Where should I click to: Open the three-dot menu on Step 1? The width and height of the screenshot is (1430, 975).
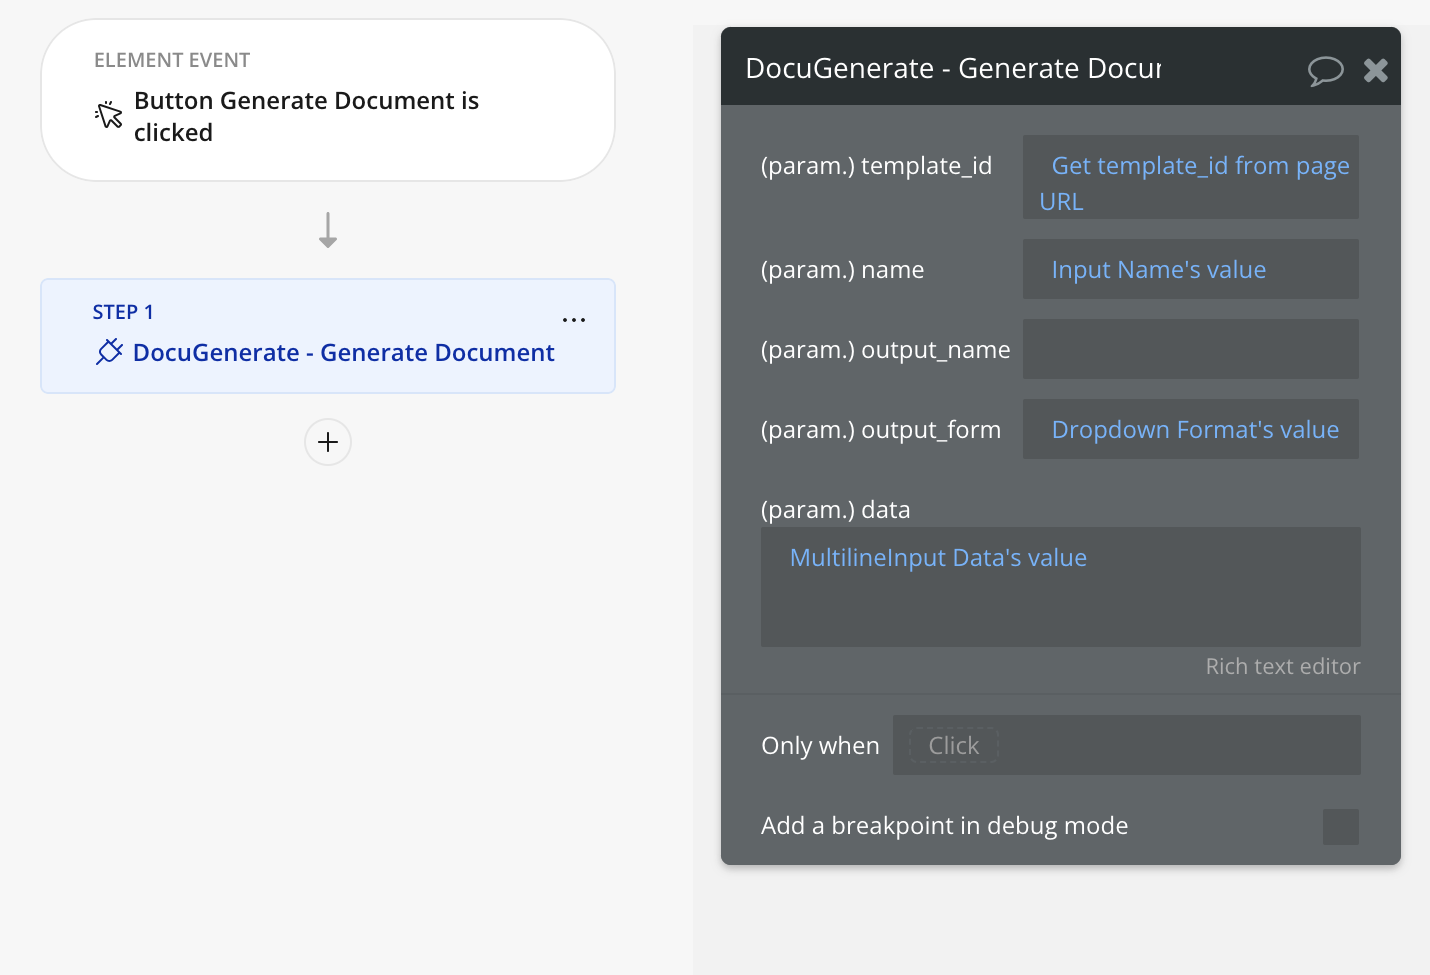click(574, 320)
